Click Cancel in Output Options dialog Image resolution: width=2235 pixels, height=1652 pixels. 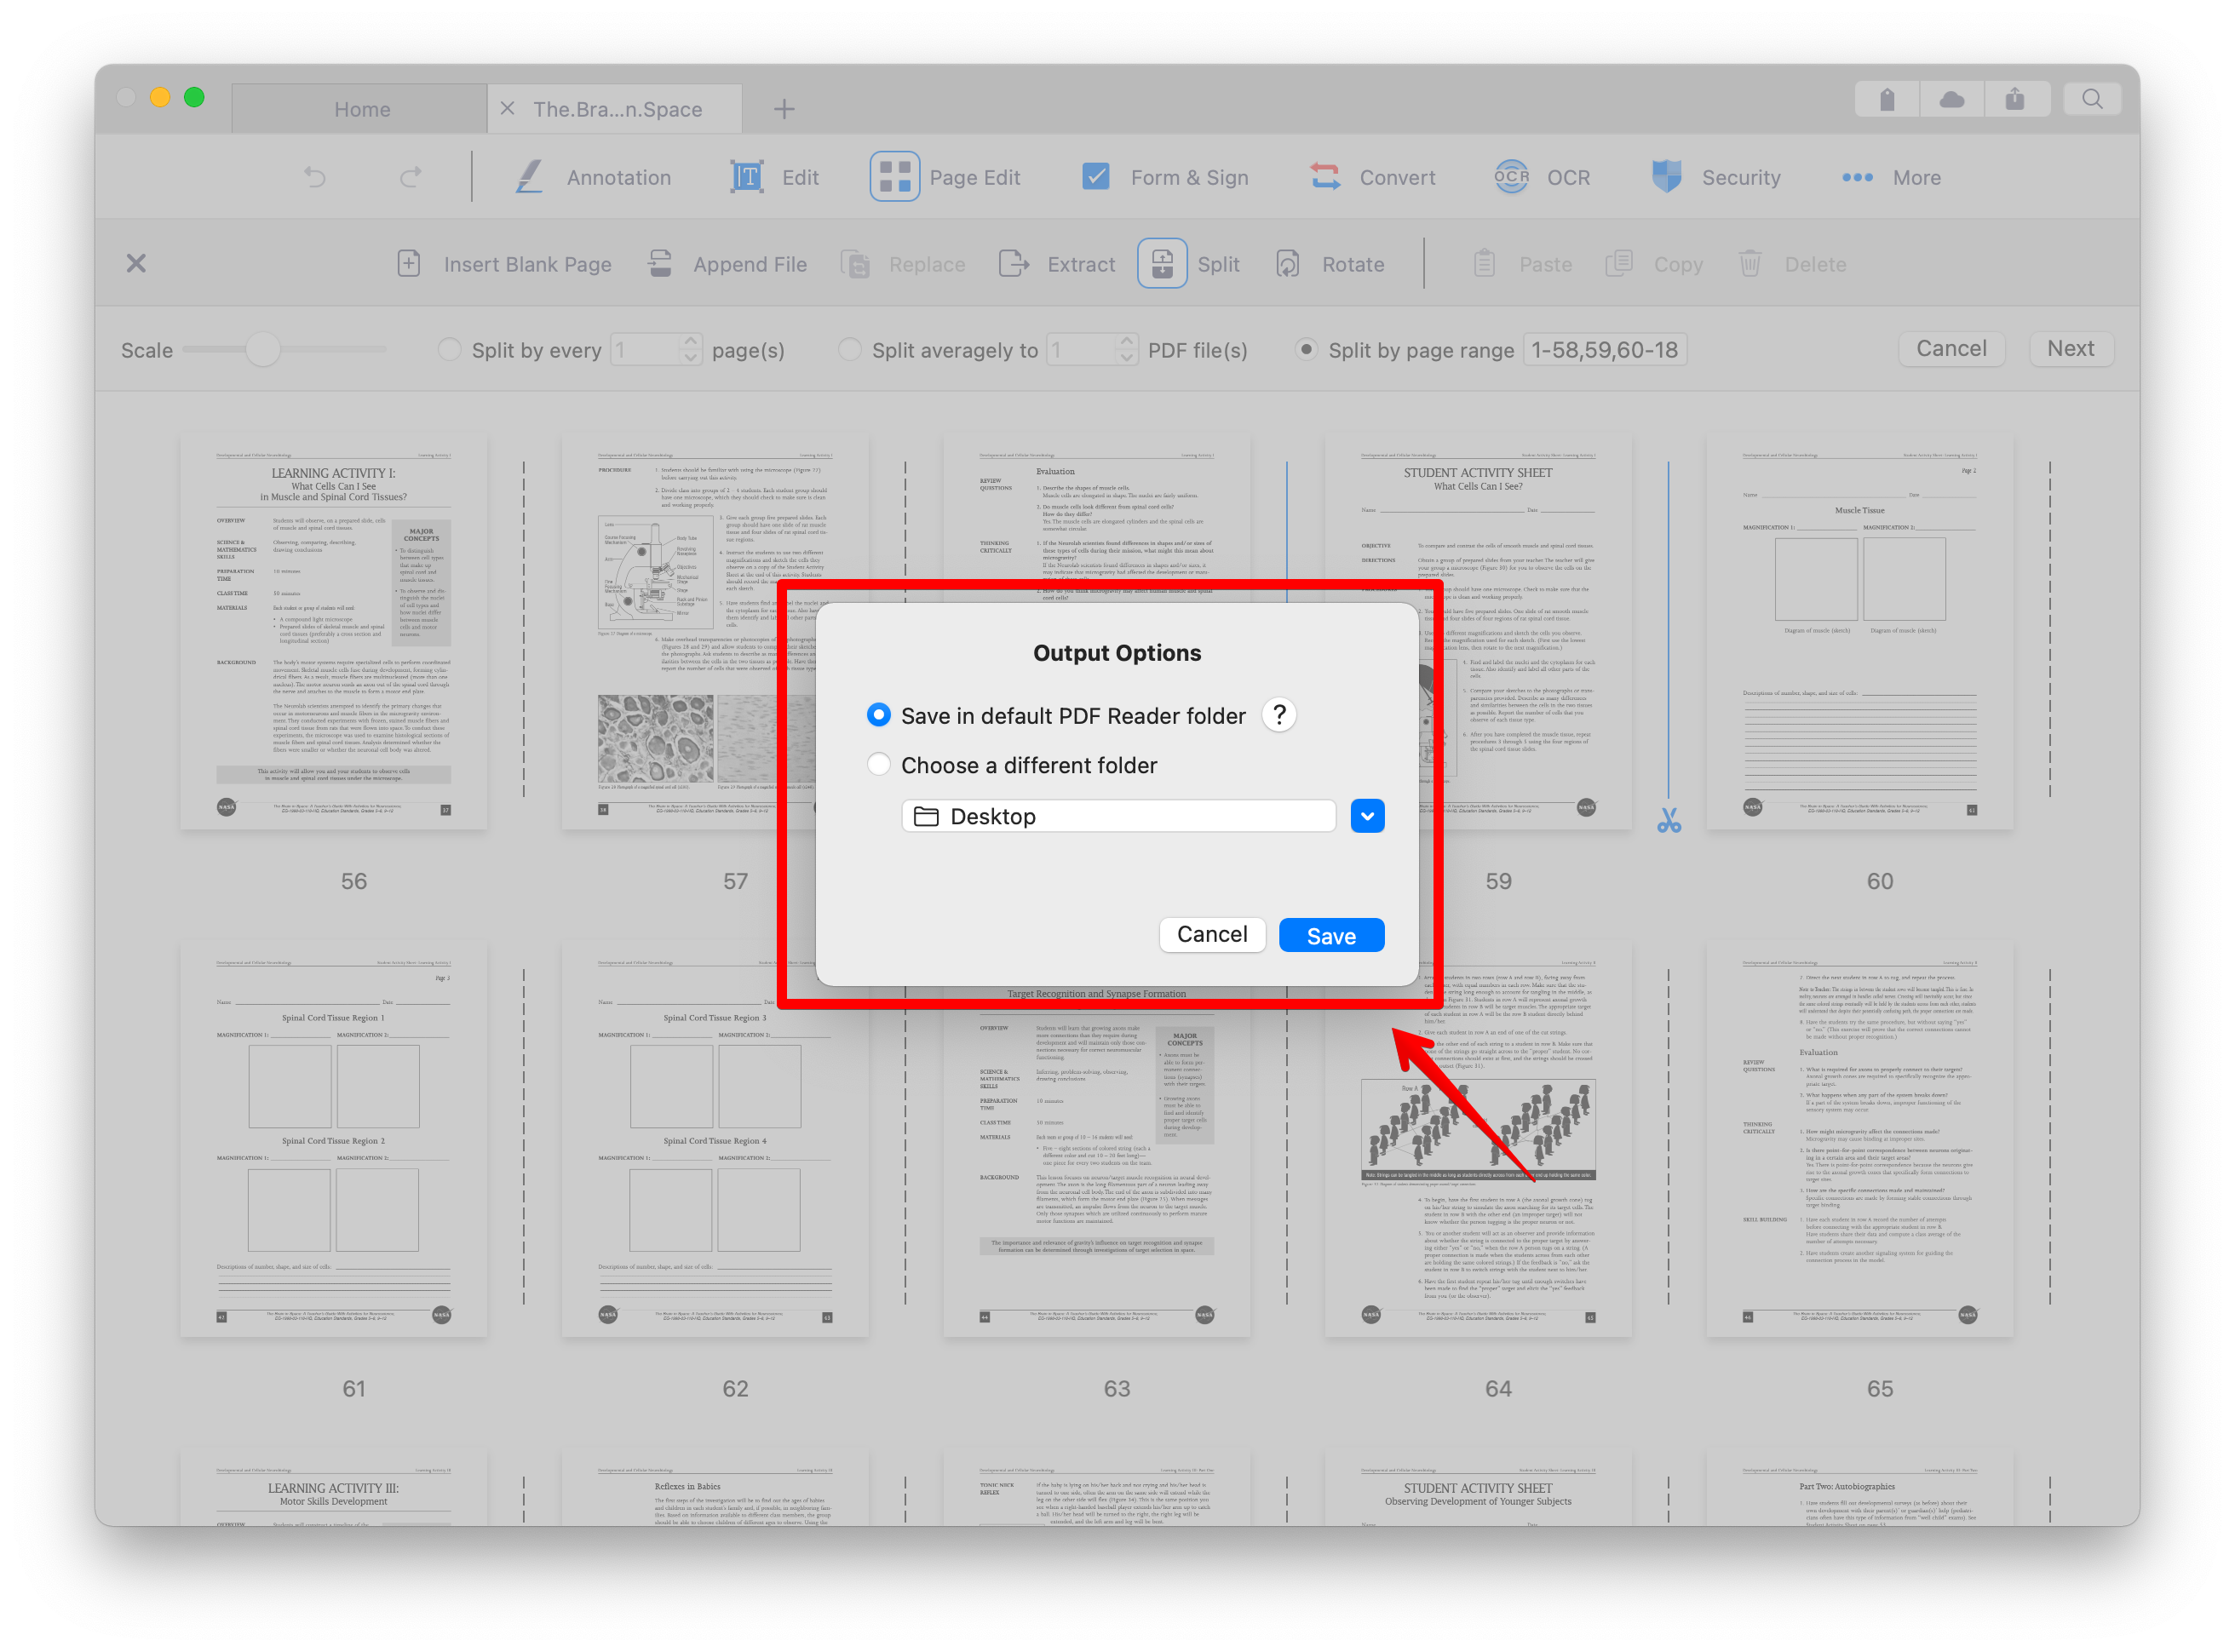pos(1212,935)
